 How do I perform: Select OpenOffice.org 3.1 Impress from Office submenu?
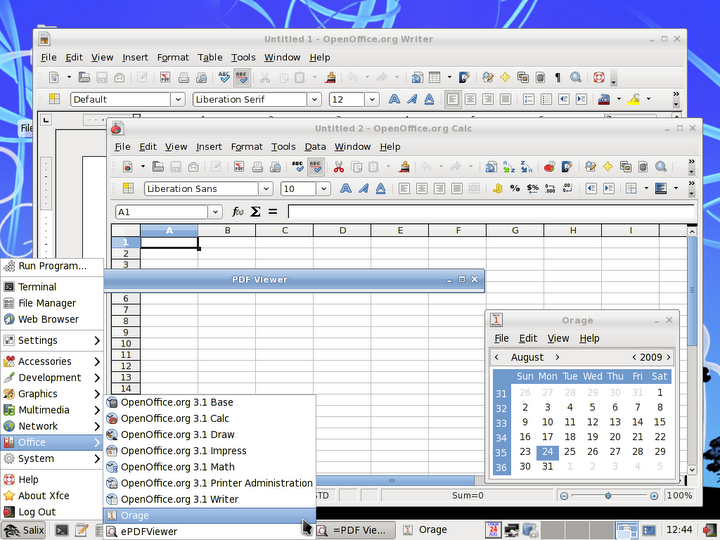coord(183,451)
